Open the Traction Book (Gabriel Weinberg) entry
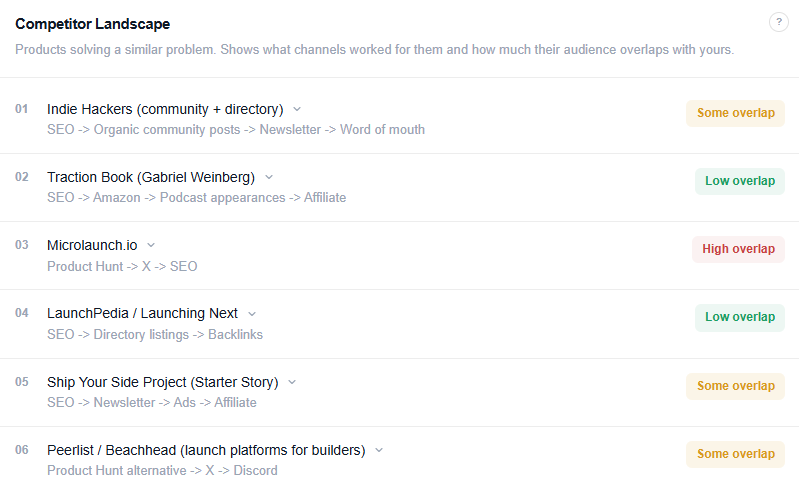799x496 pixels. tap(151, 177)
